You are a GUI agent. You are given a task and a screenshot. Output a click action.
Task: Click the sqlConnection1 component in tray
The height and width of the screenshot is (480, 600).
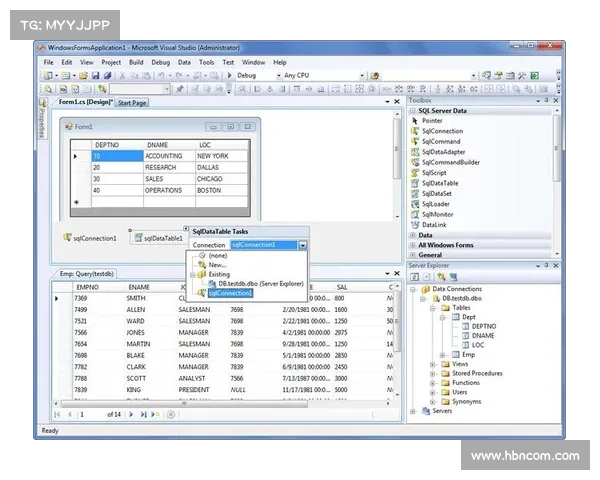point(90,238)
